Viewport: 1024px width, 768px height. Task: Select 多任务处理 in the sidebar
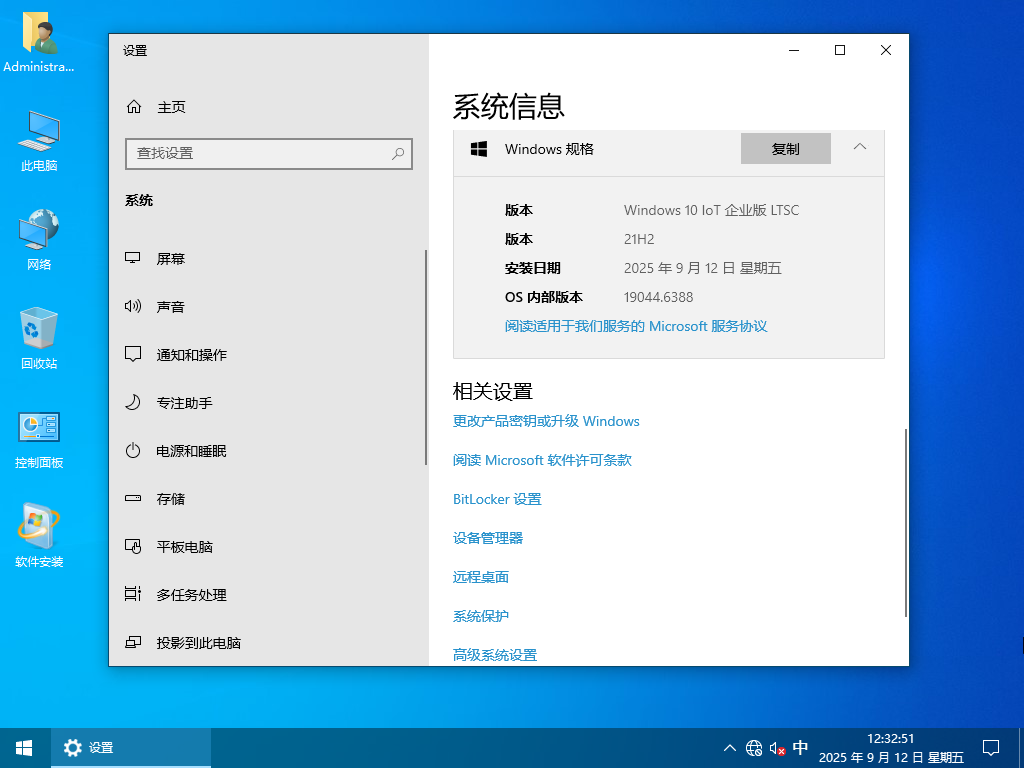tap(268, 595)
